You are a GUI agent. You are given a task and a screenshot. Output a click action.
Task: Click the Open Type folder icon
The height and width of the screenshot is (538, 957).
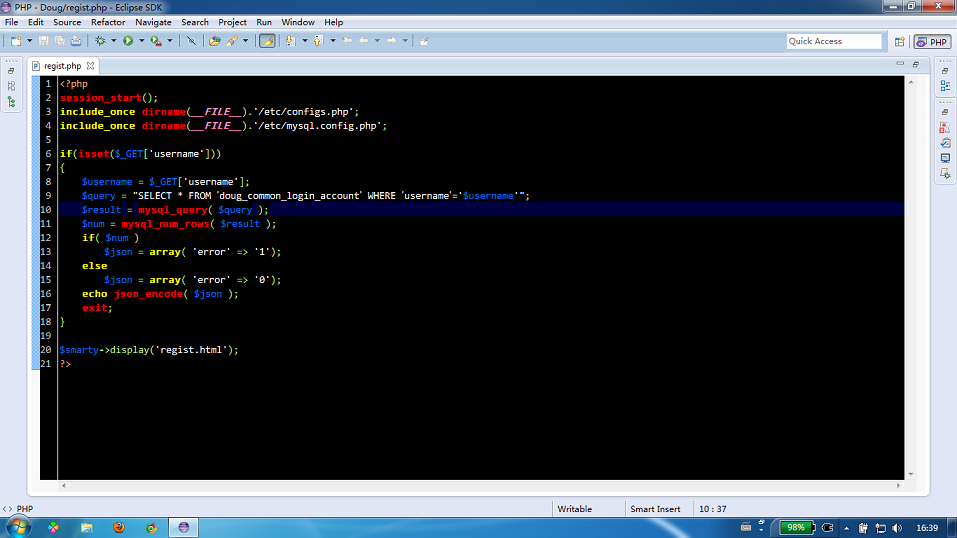coord(215,41)
